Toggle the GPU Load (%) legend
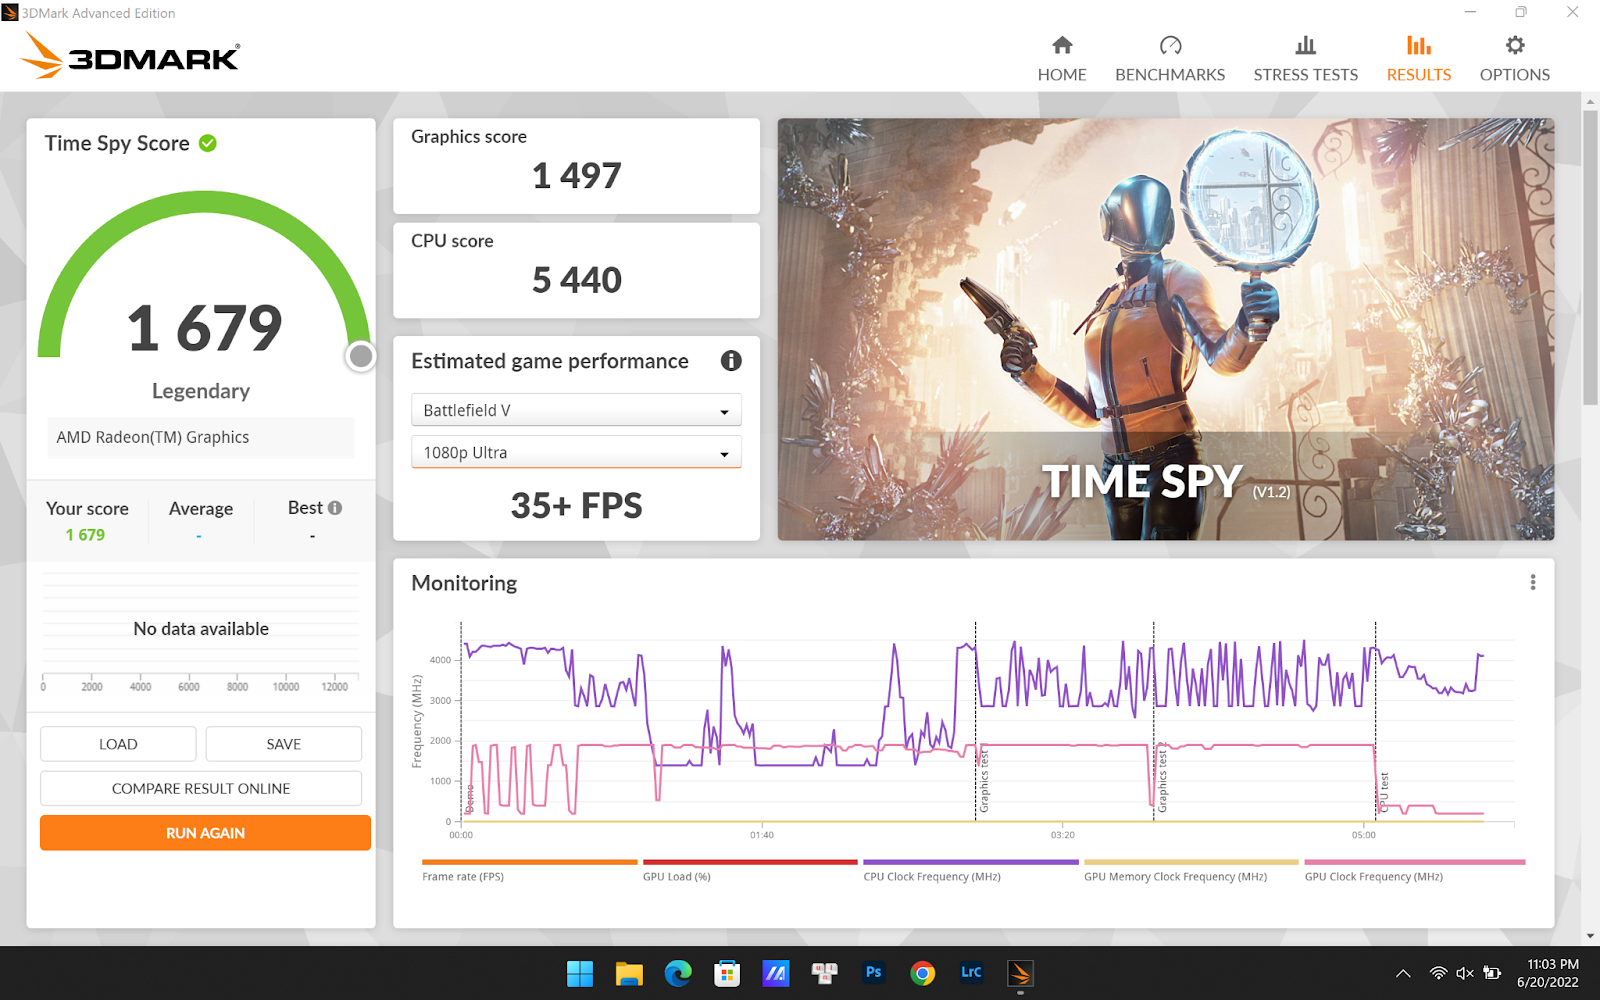The image size is (1600, 1000). coord(750,870)
